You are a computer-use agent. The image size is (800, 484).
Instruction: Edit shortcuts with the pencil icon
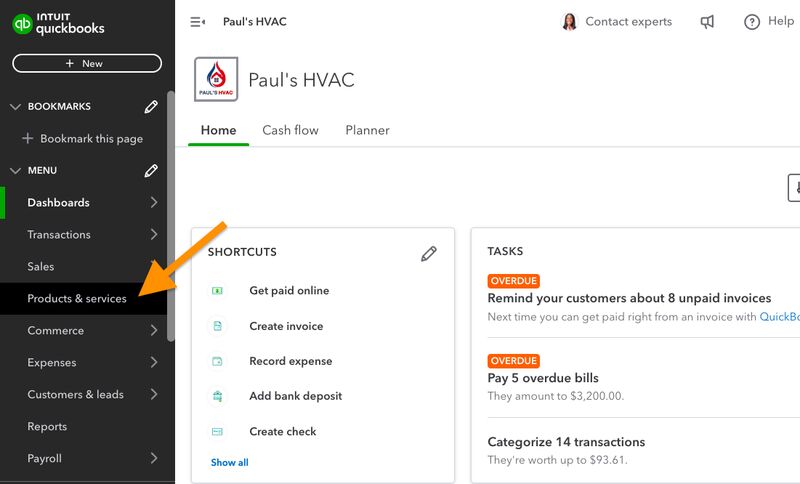[x=429, y=253]
